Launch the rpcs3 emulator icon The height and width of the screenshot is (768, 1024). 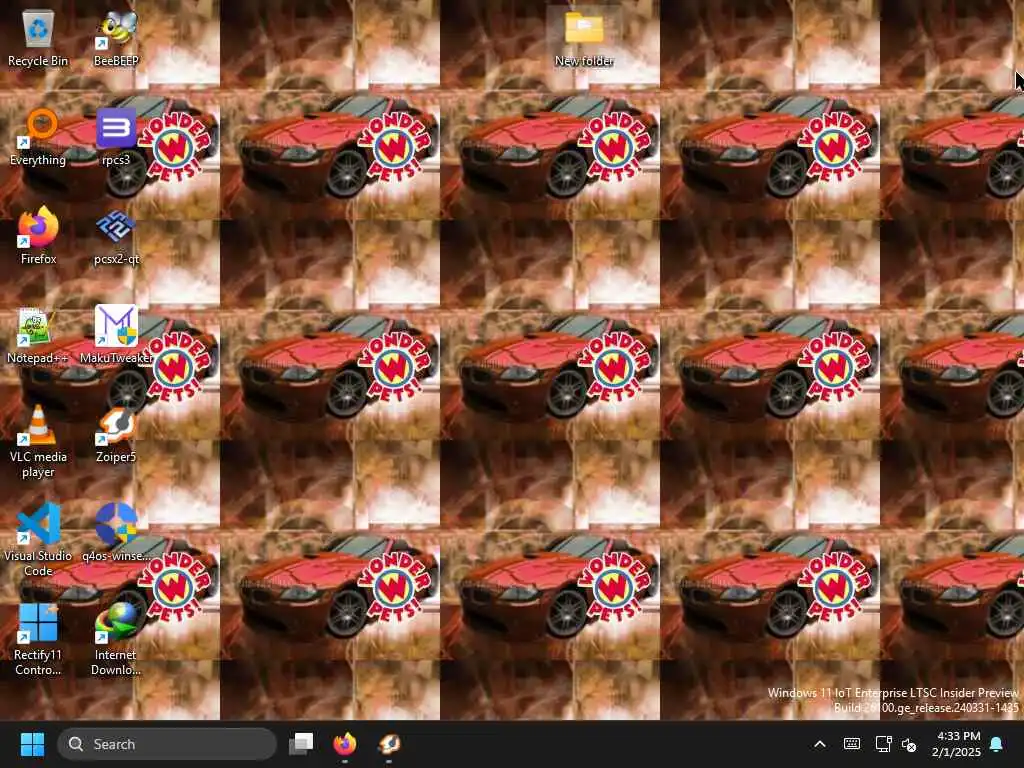[116, 138]
